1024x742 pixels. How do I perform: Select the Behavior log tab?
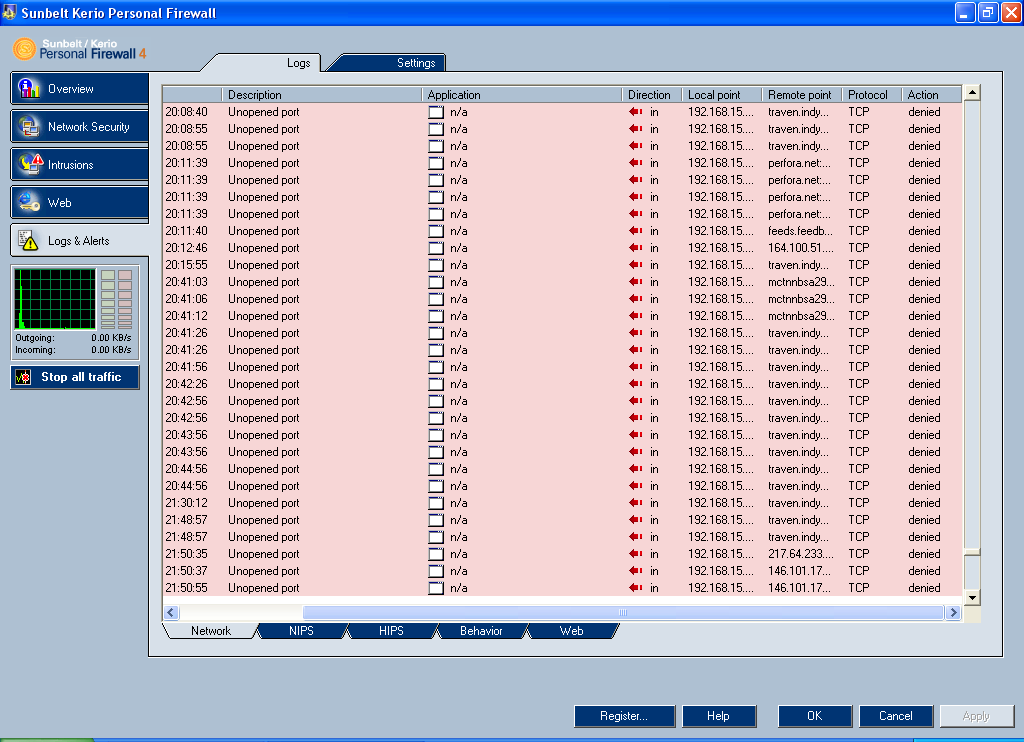point(481,631)
